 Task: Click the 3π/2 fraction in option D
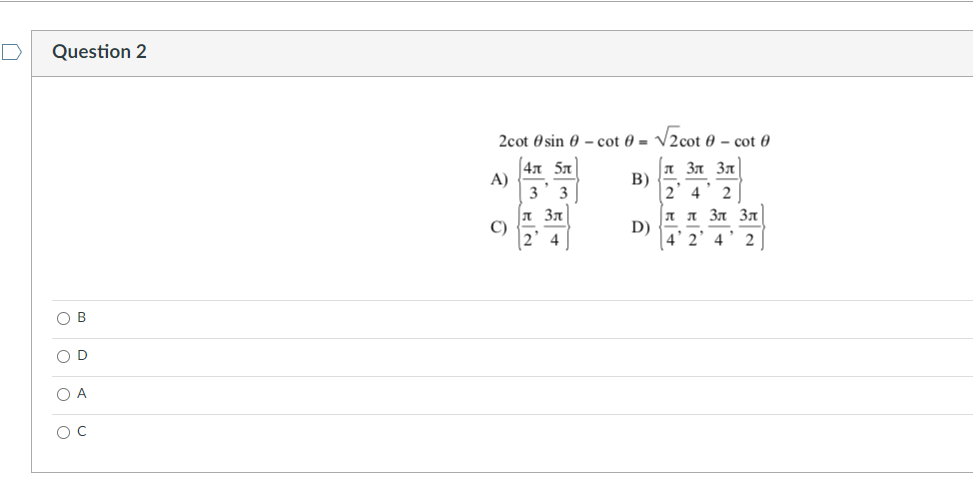[x=749, y=228]
